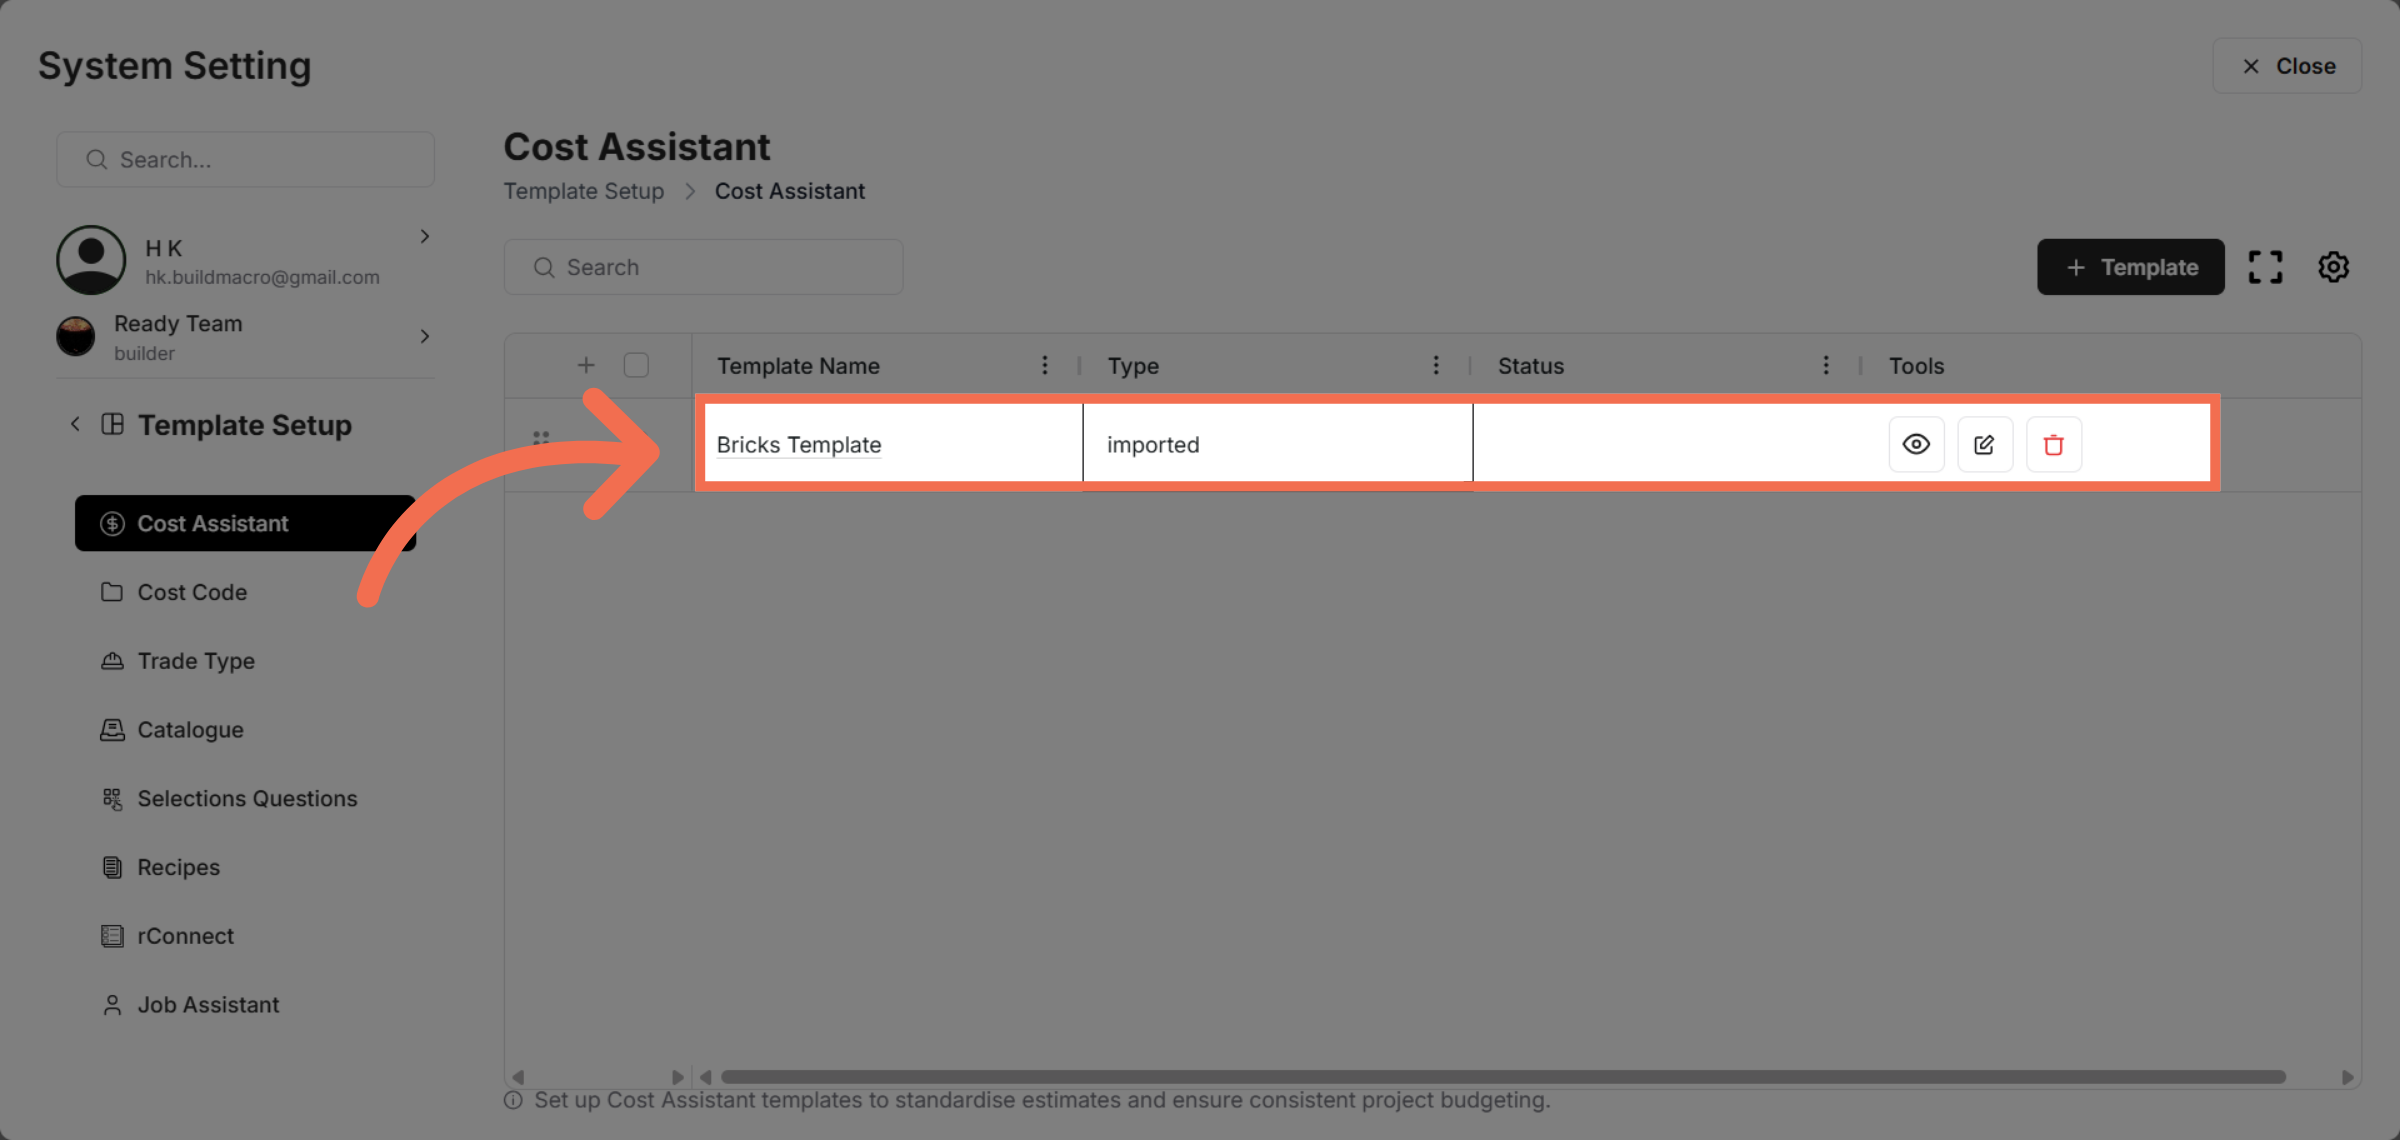Open the Type column options menu
This screenshot has height=1140, width=2400.
point(1436,365)
